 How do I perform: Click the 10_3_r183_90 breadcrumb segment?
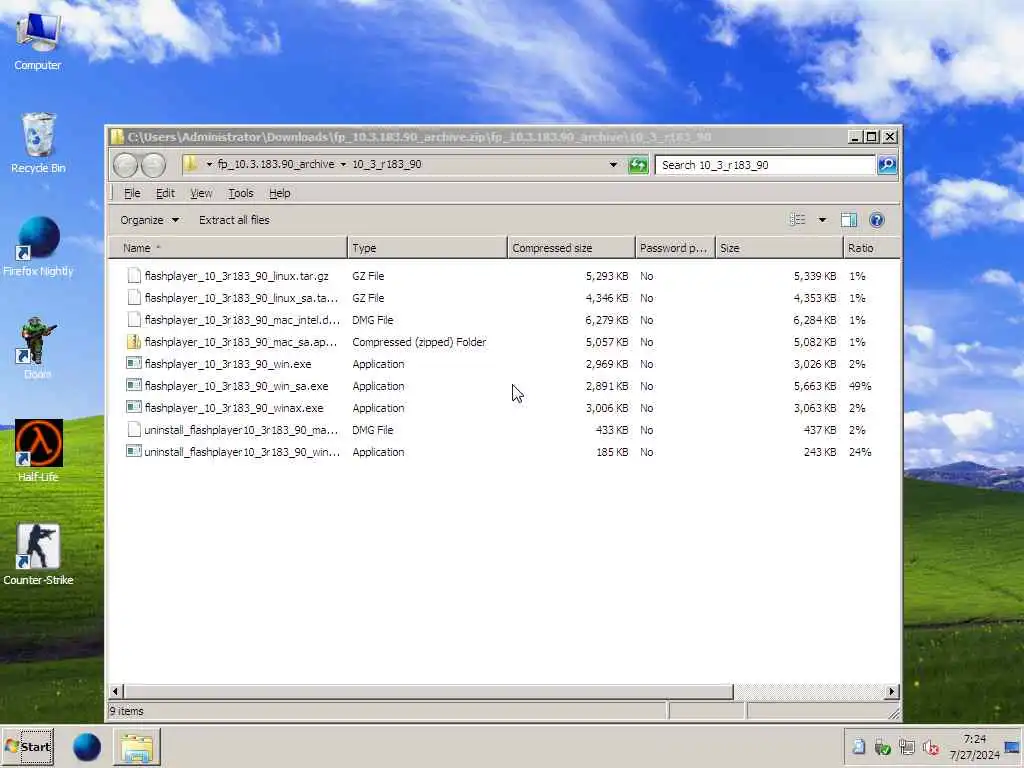[x=387, y=165]
